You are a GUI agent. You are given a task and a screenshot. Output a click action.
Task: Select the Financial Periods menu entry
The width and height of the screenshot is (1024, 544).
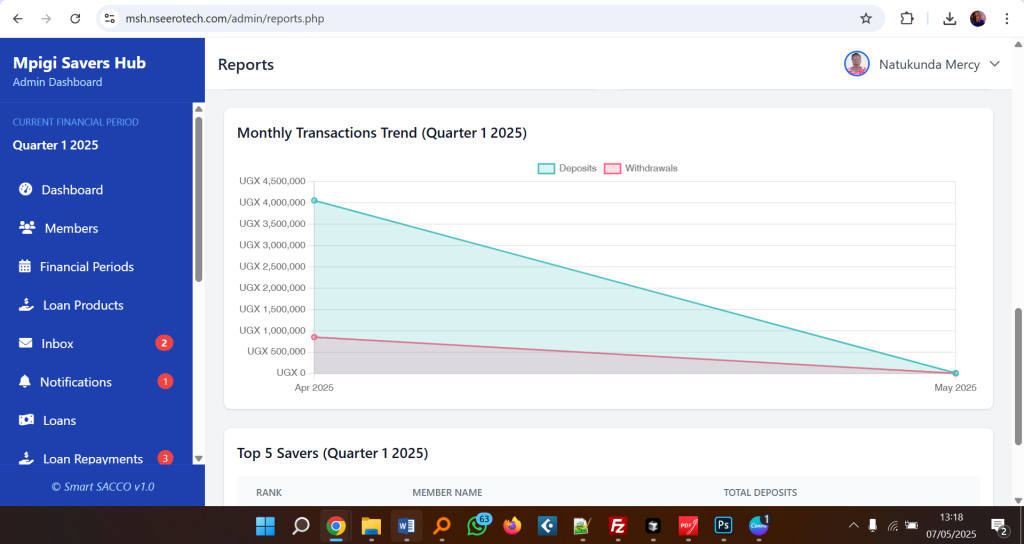click(x=86, y=267)
